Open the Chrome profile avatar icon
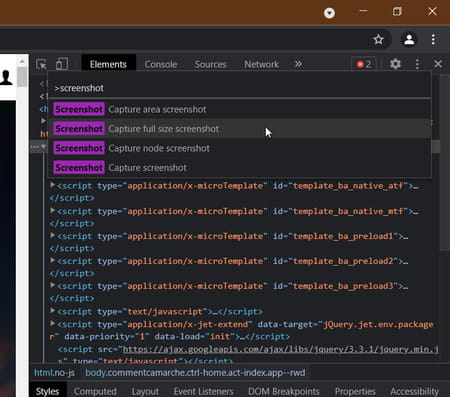This screenshot has width=450, height=397. point(409,40)
